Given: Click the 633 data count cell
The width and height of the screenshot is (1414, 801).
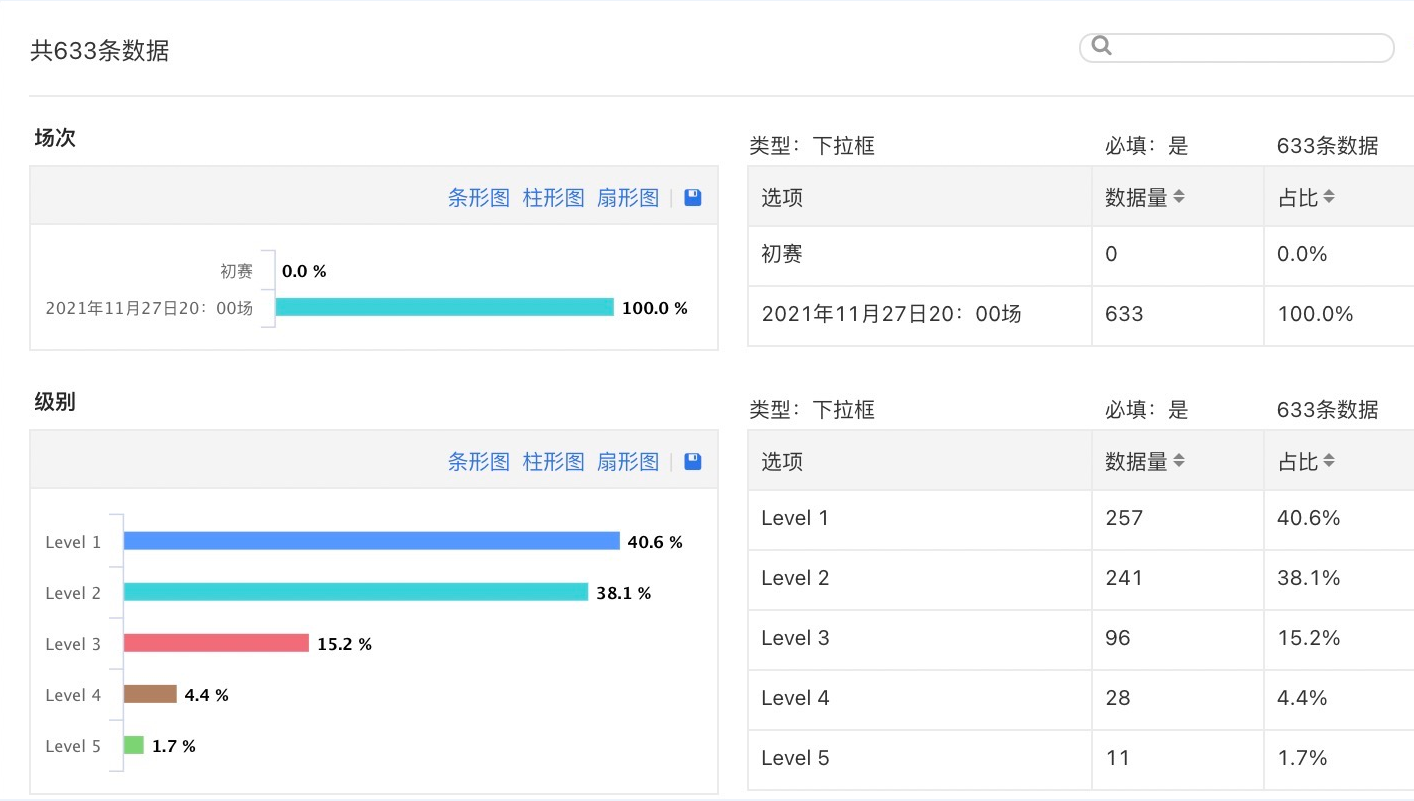Looking at the screenshot, I should point(1178,315).
